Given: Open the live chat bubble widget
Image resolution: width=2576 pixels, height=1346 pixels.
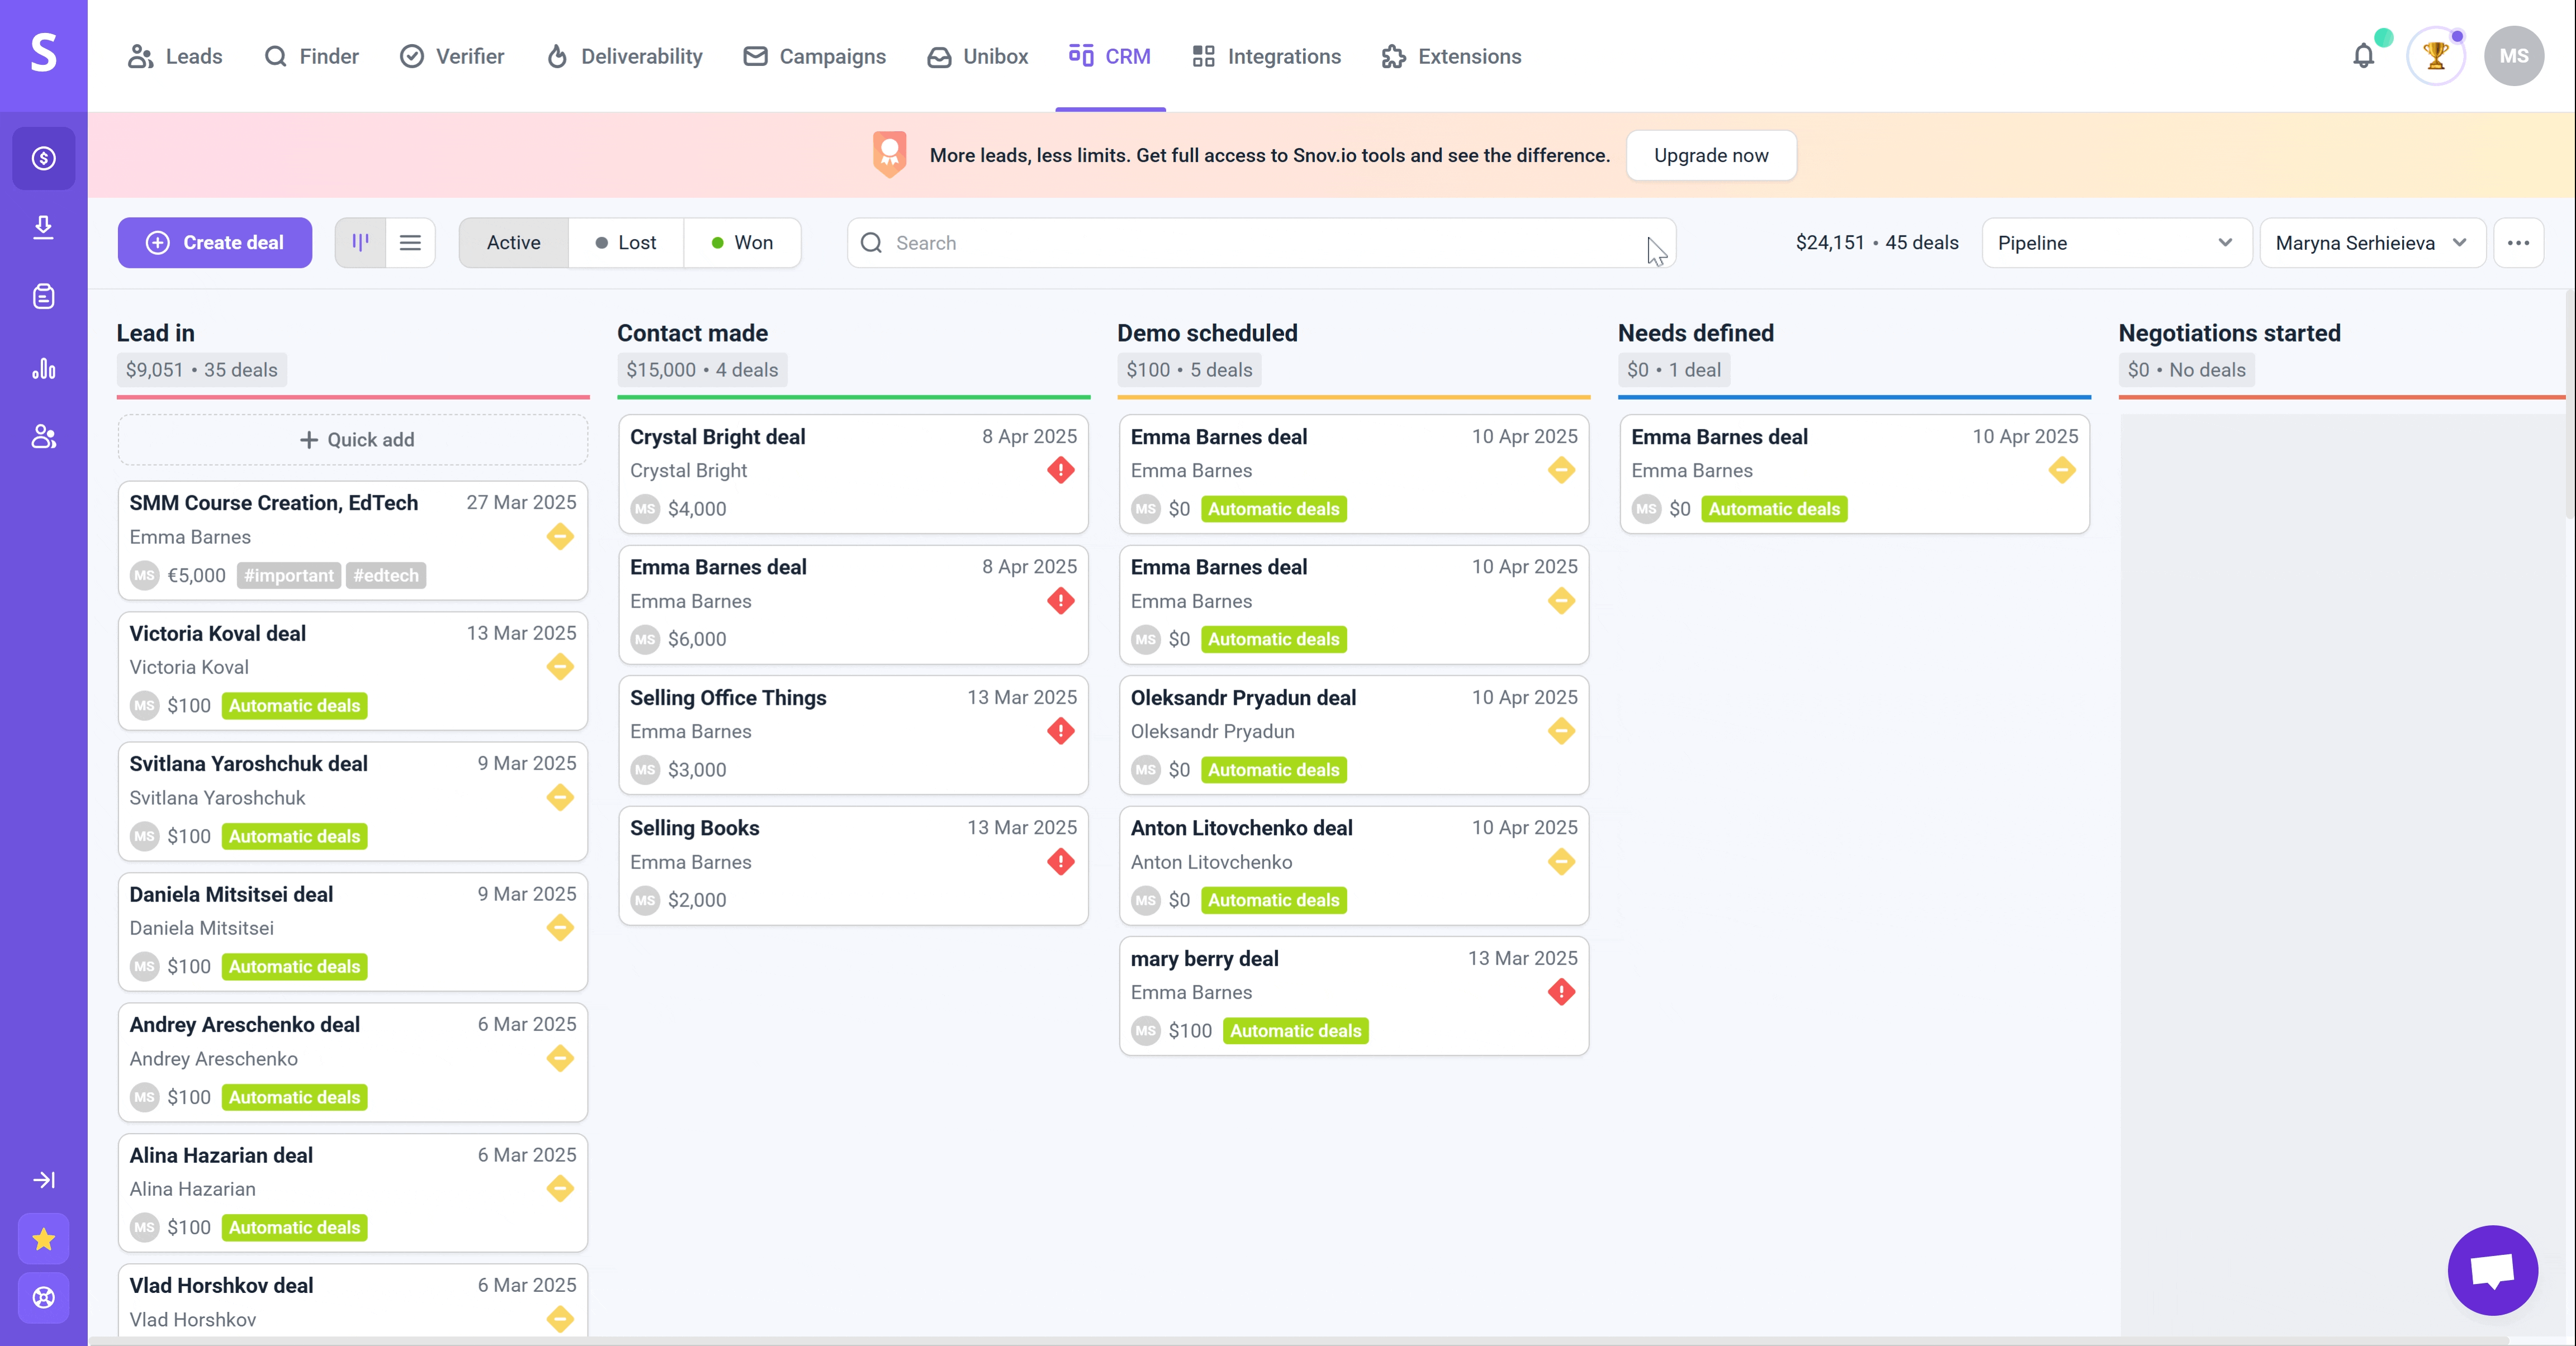Looking at the screenshot, I should point(2492,1270).
